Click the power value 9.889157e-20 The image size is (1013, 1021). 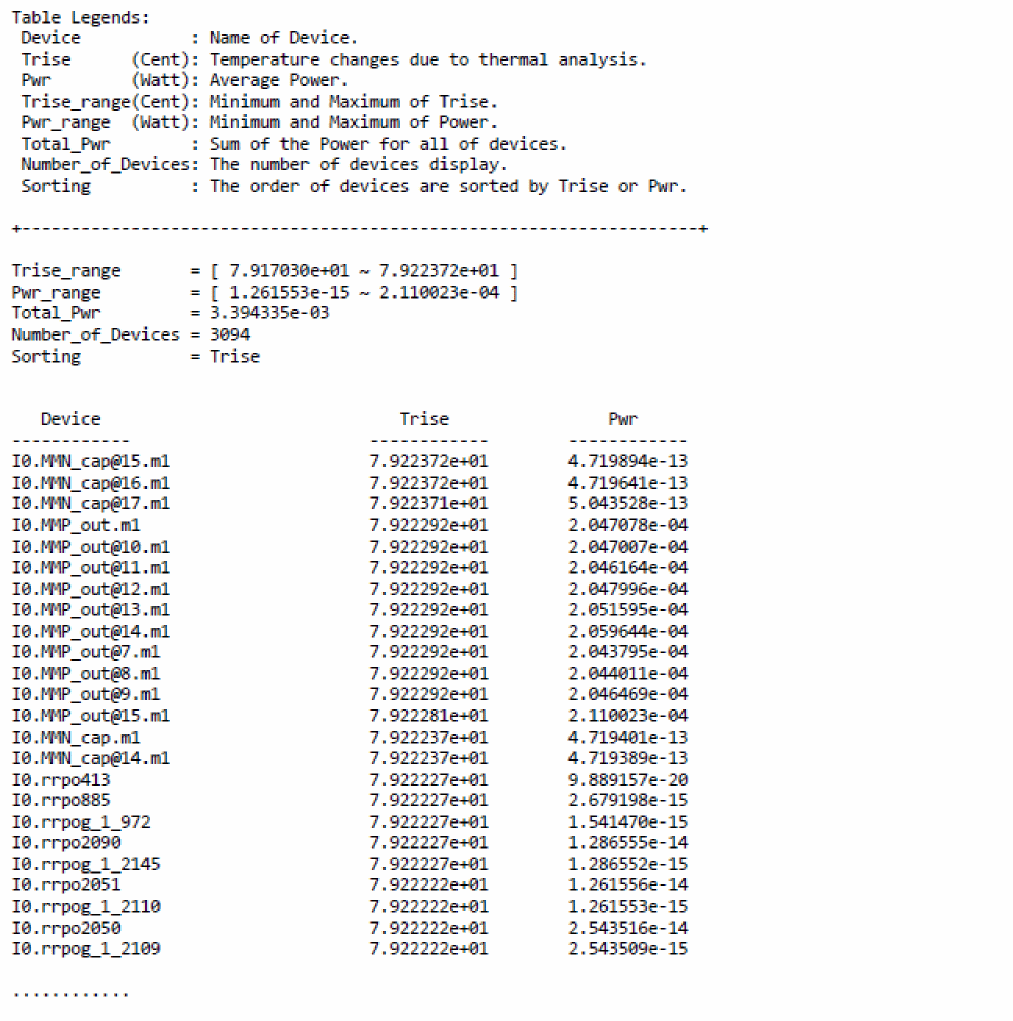tap(627, 780)
